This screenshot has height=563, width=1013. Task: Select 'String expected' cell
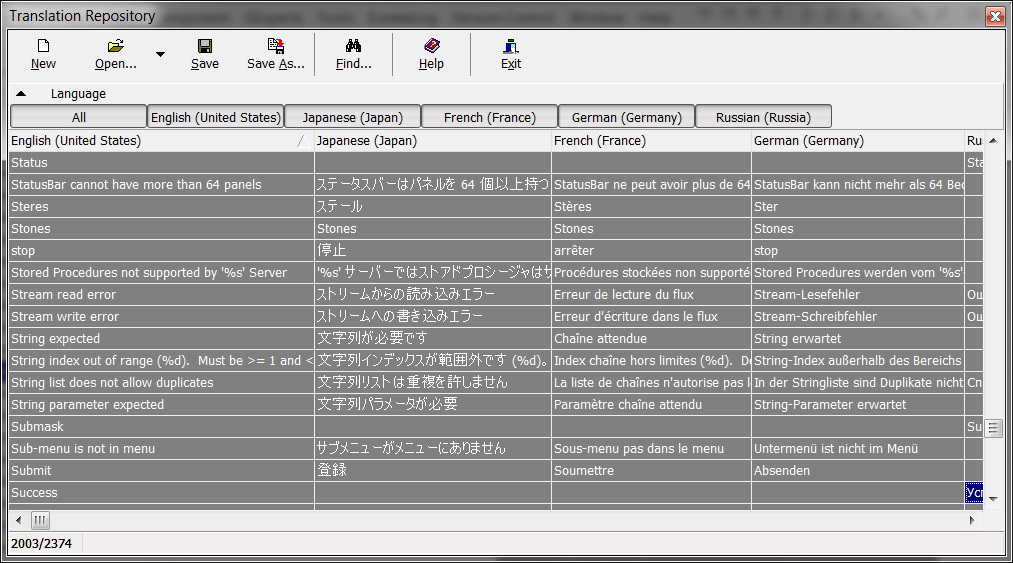click(162, 339)
